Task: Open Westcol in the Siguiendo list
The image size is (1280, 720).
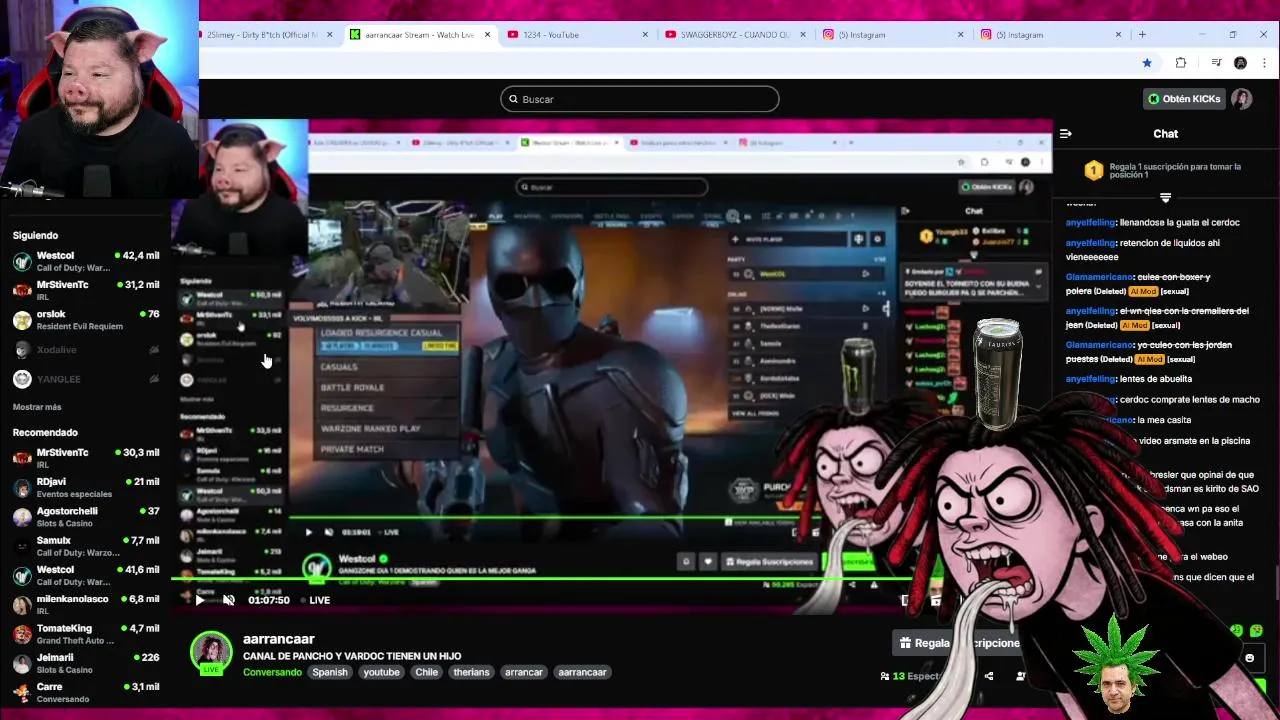Action: [86, 262]
